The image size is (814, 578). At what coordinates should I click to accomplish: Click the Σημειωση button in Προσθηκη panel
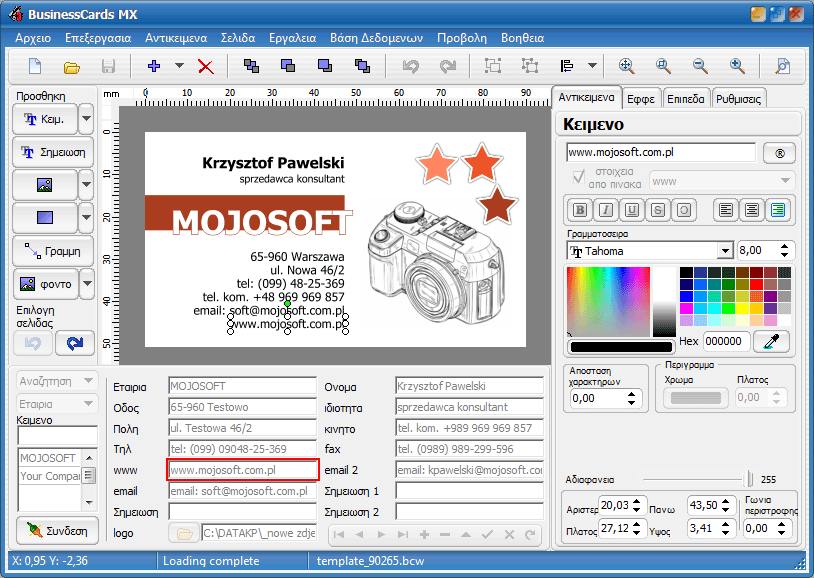pyautogui.click(x=53, y=152)
